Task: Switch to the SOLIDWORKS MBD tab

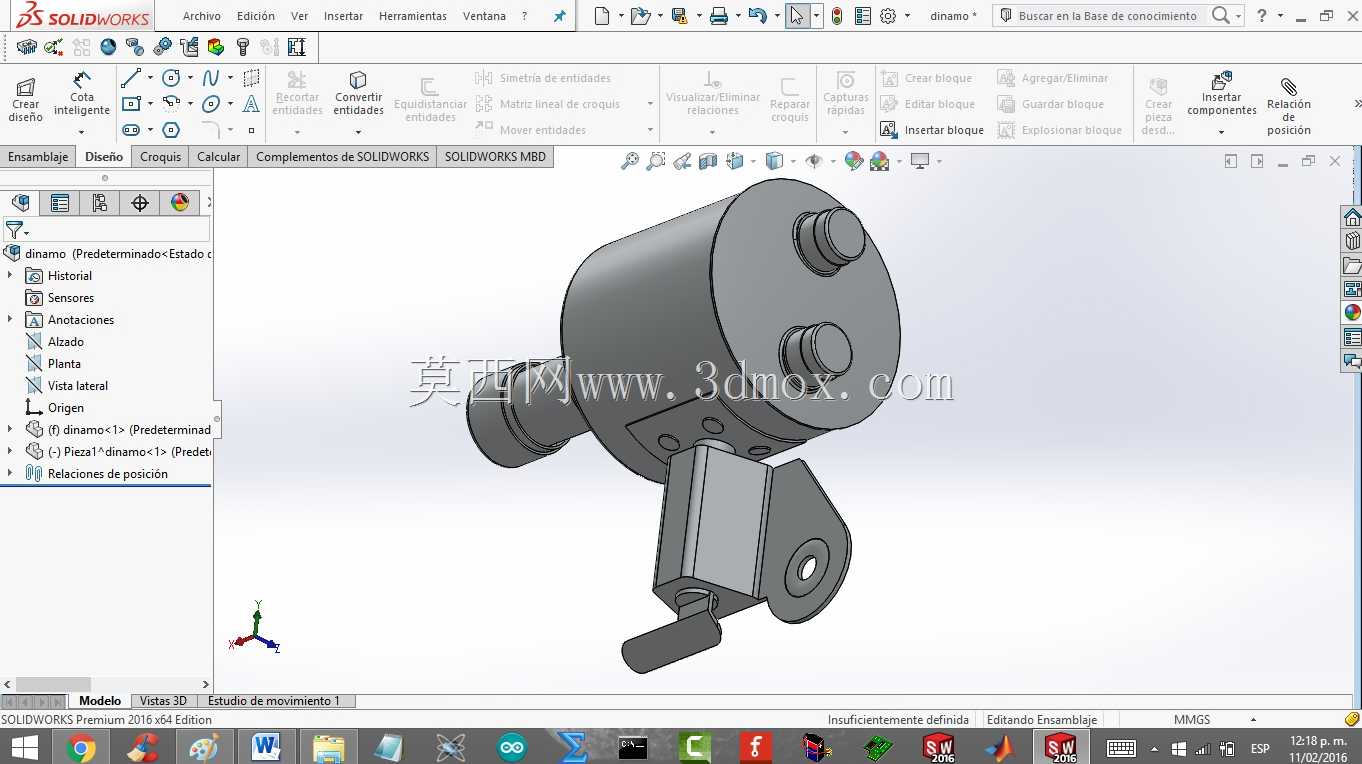Action: [495, 157]
